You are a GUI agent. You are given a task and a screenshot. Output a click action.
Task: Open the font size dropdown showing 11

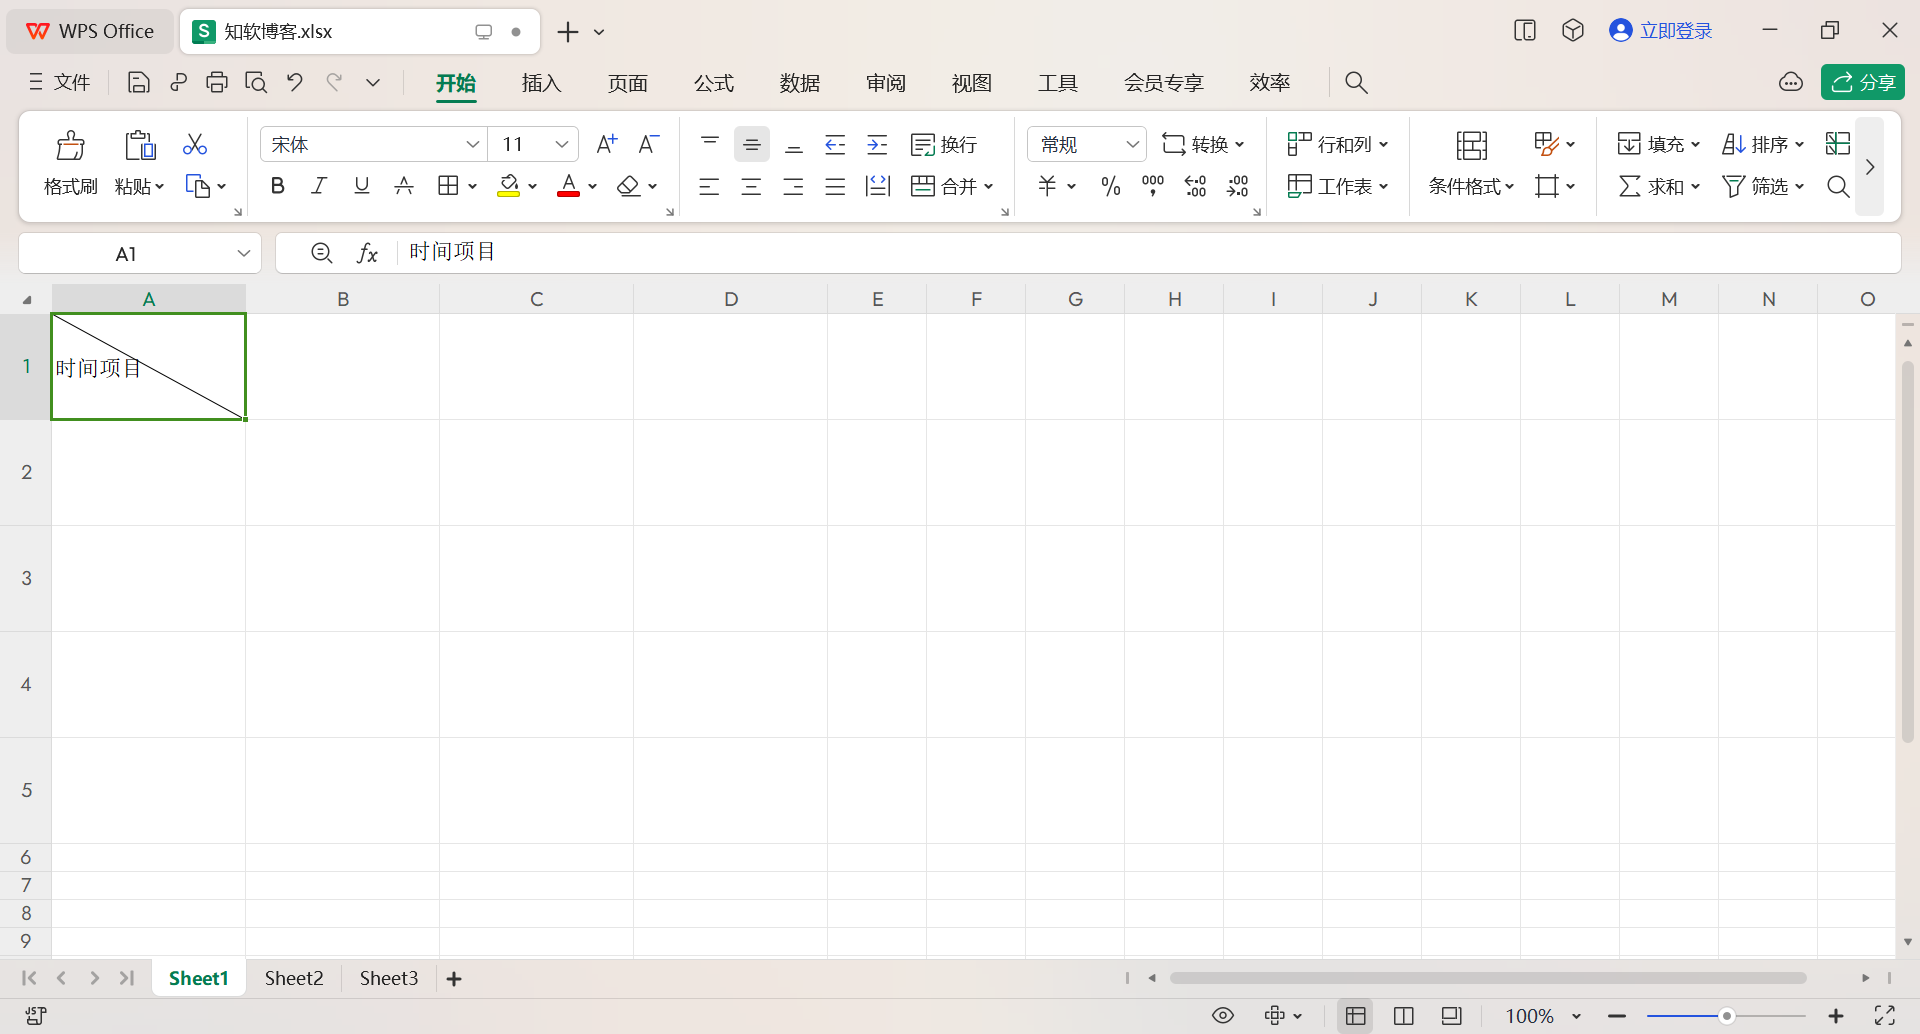[x=562, y=145]
